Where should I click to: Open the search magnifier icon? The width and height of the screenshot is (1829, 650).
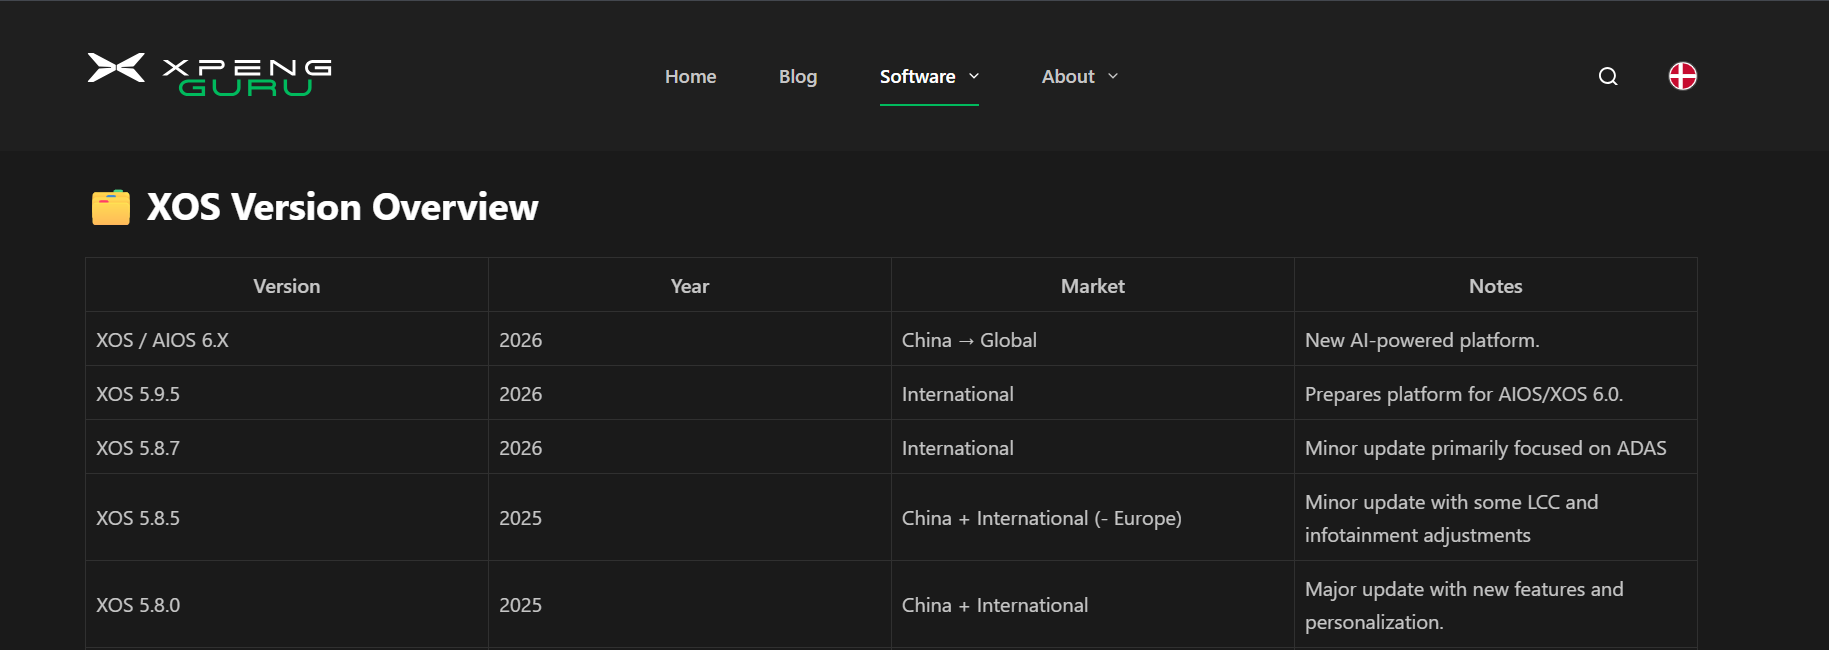[x=1607, y=77]
